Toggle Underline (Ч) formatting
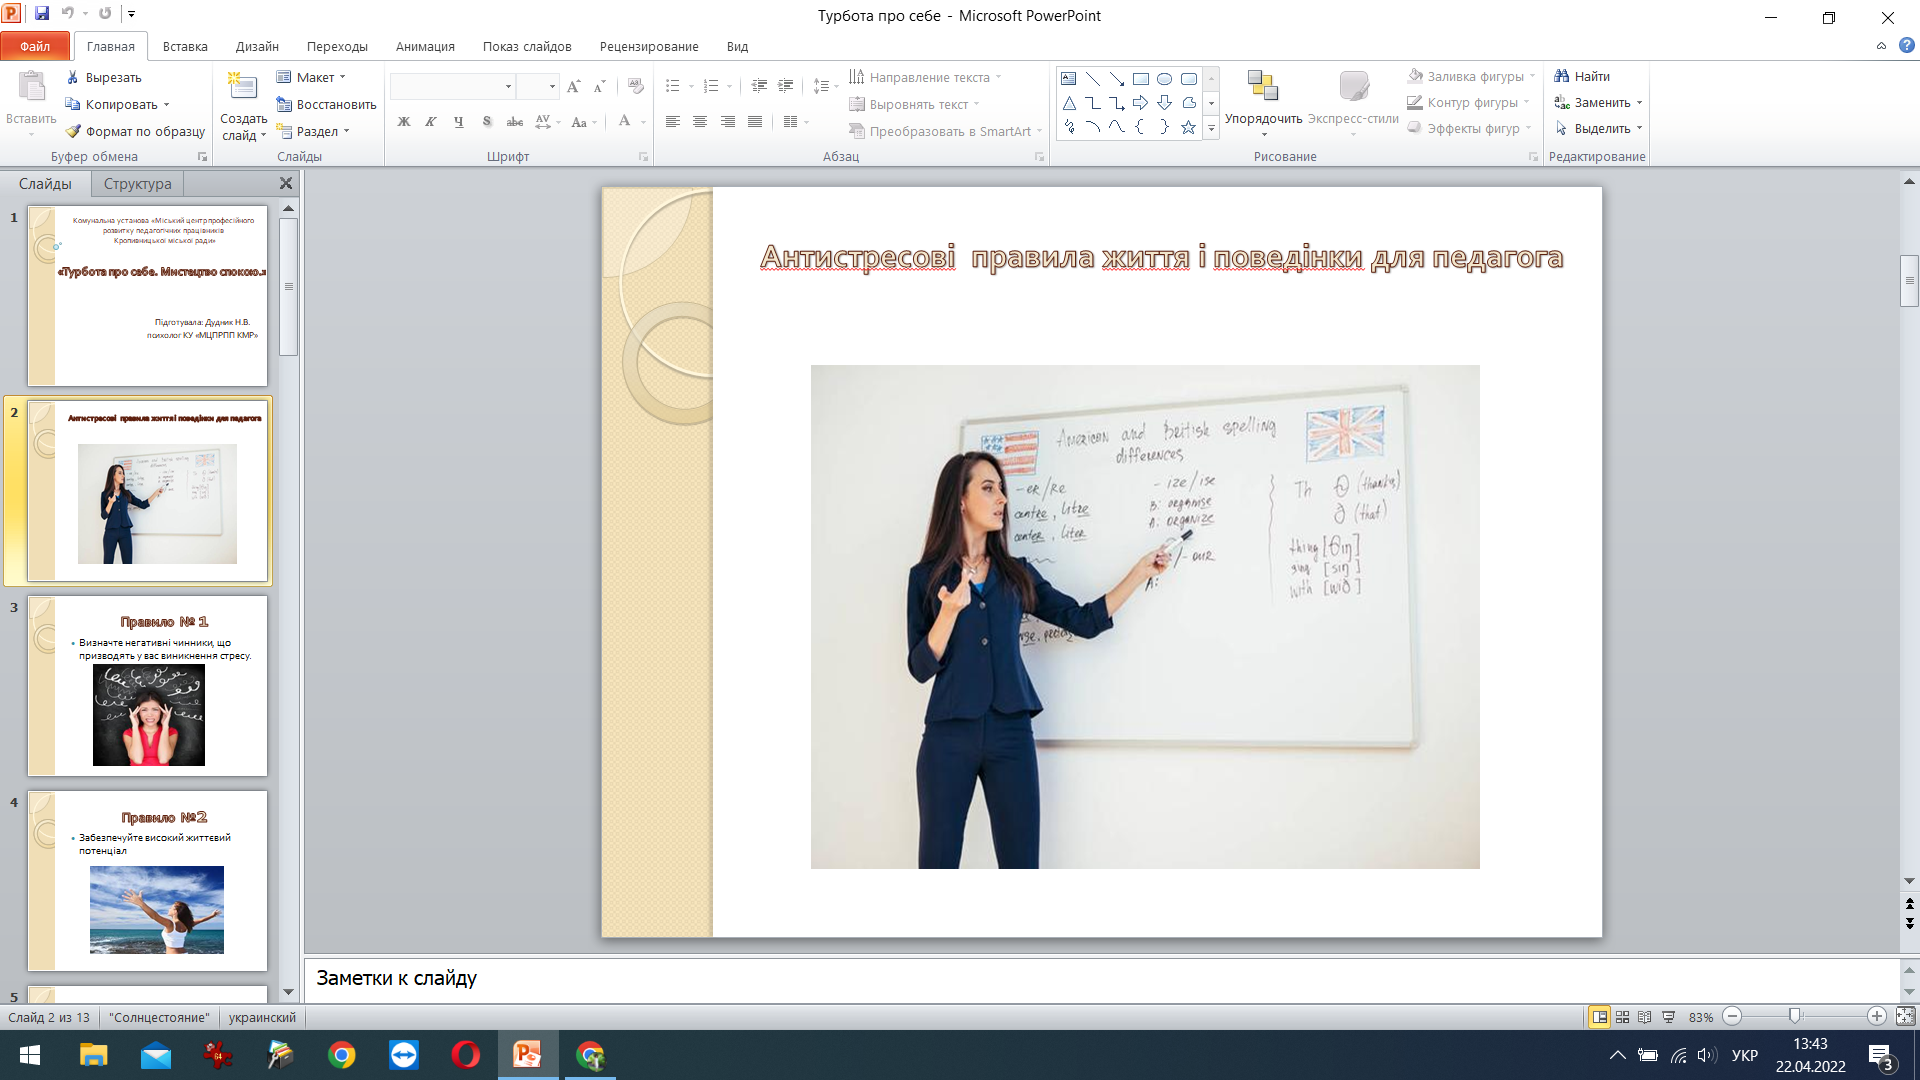 pos(459,122)
